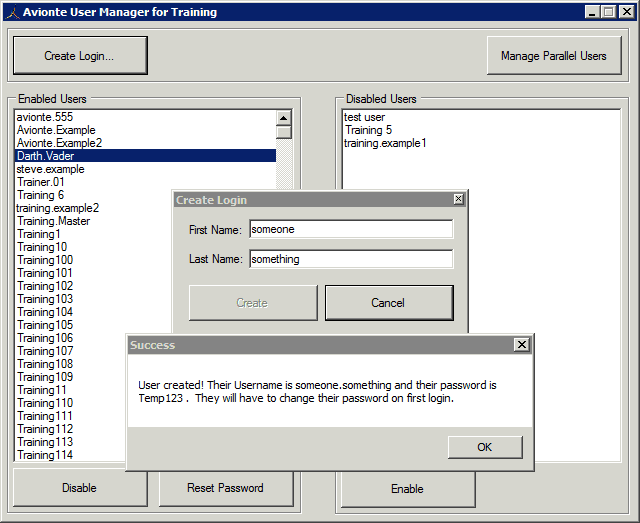Select Training10 in the list

(93, 247)
